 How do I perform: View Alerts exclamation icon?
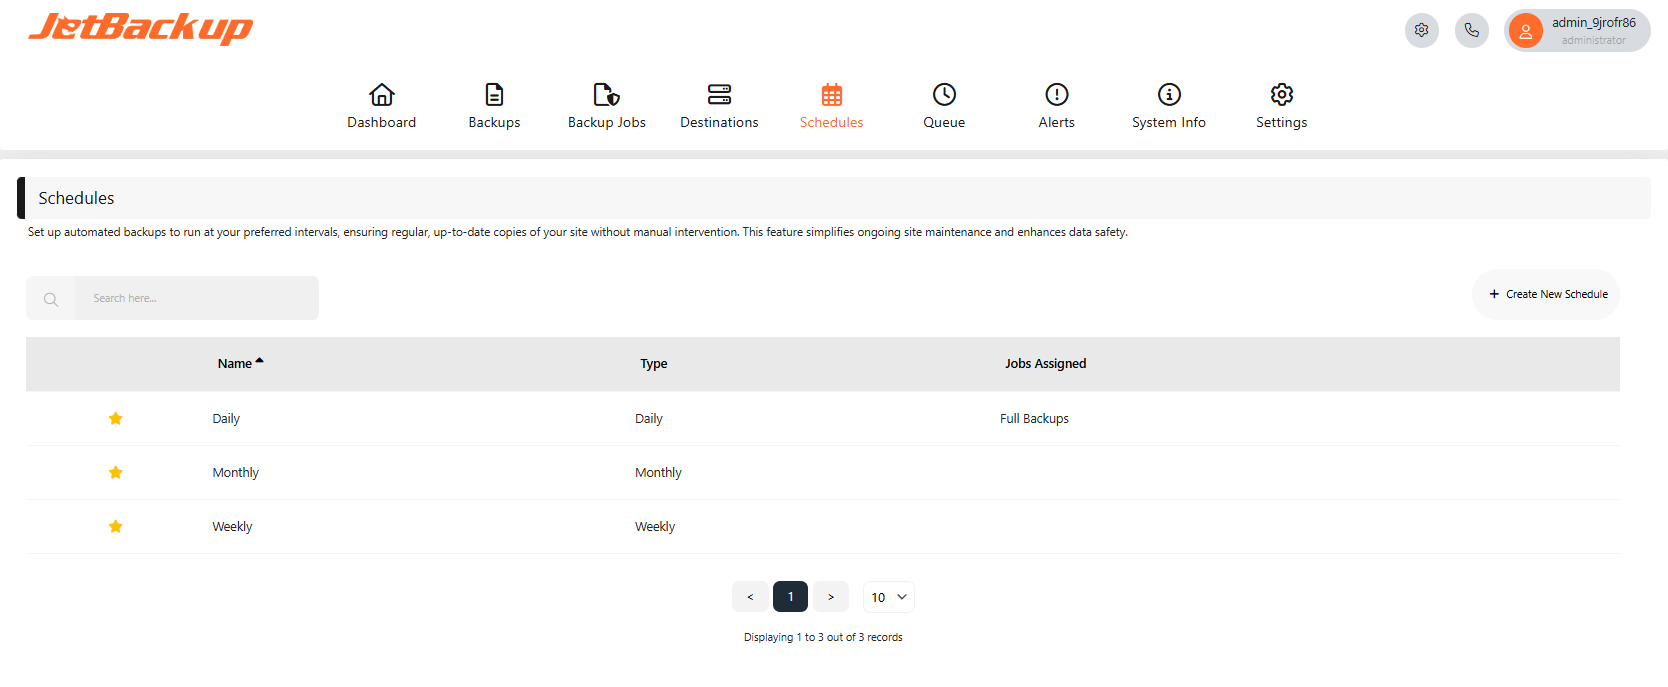(1056, 95)
